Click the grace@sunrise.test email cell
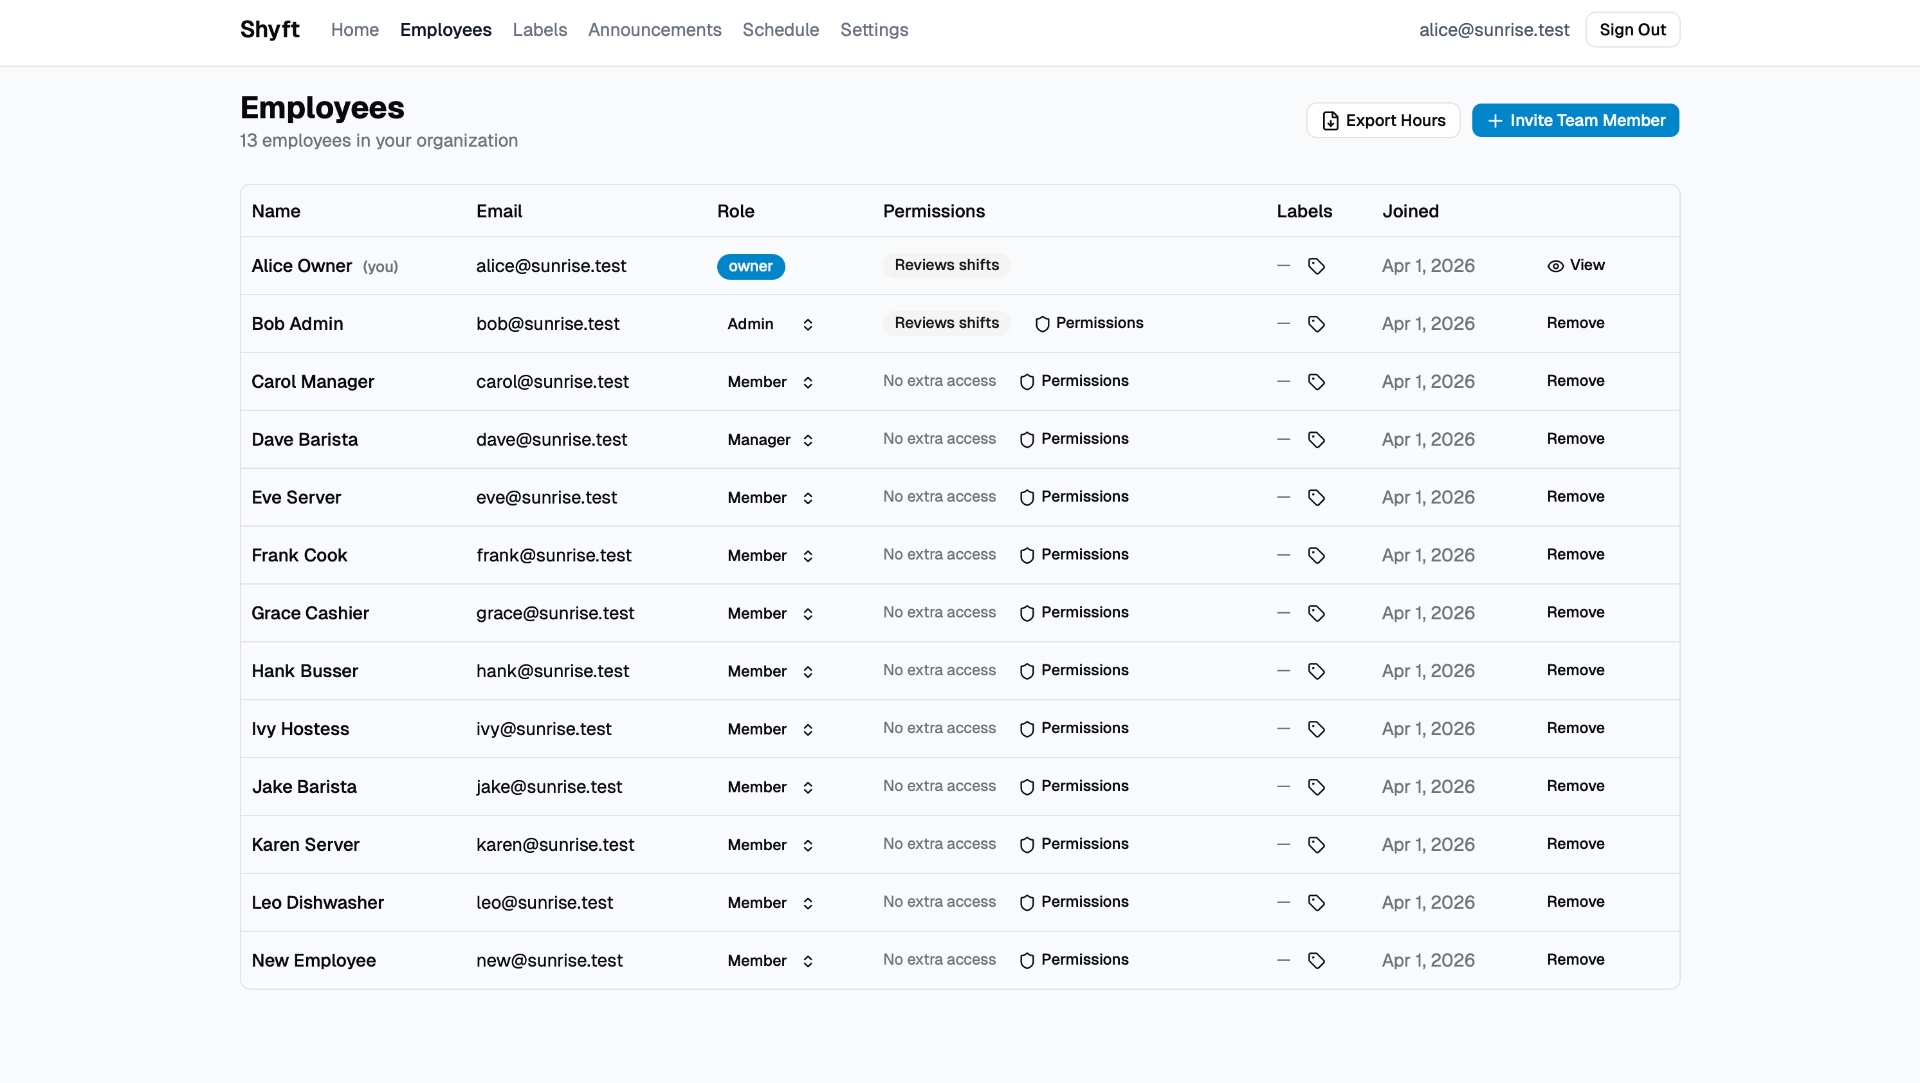 [x=555, y=613]
